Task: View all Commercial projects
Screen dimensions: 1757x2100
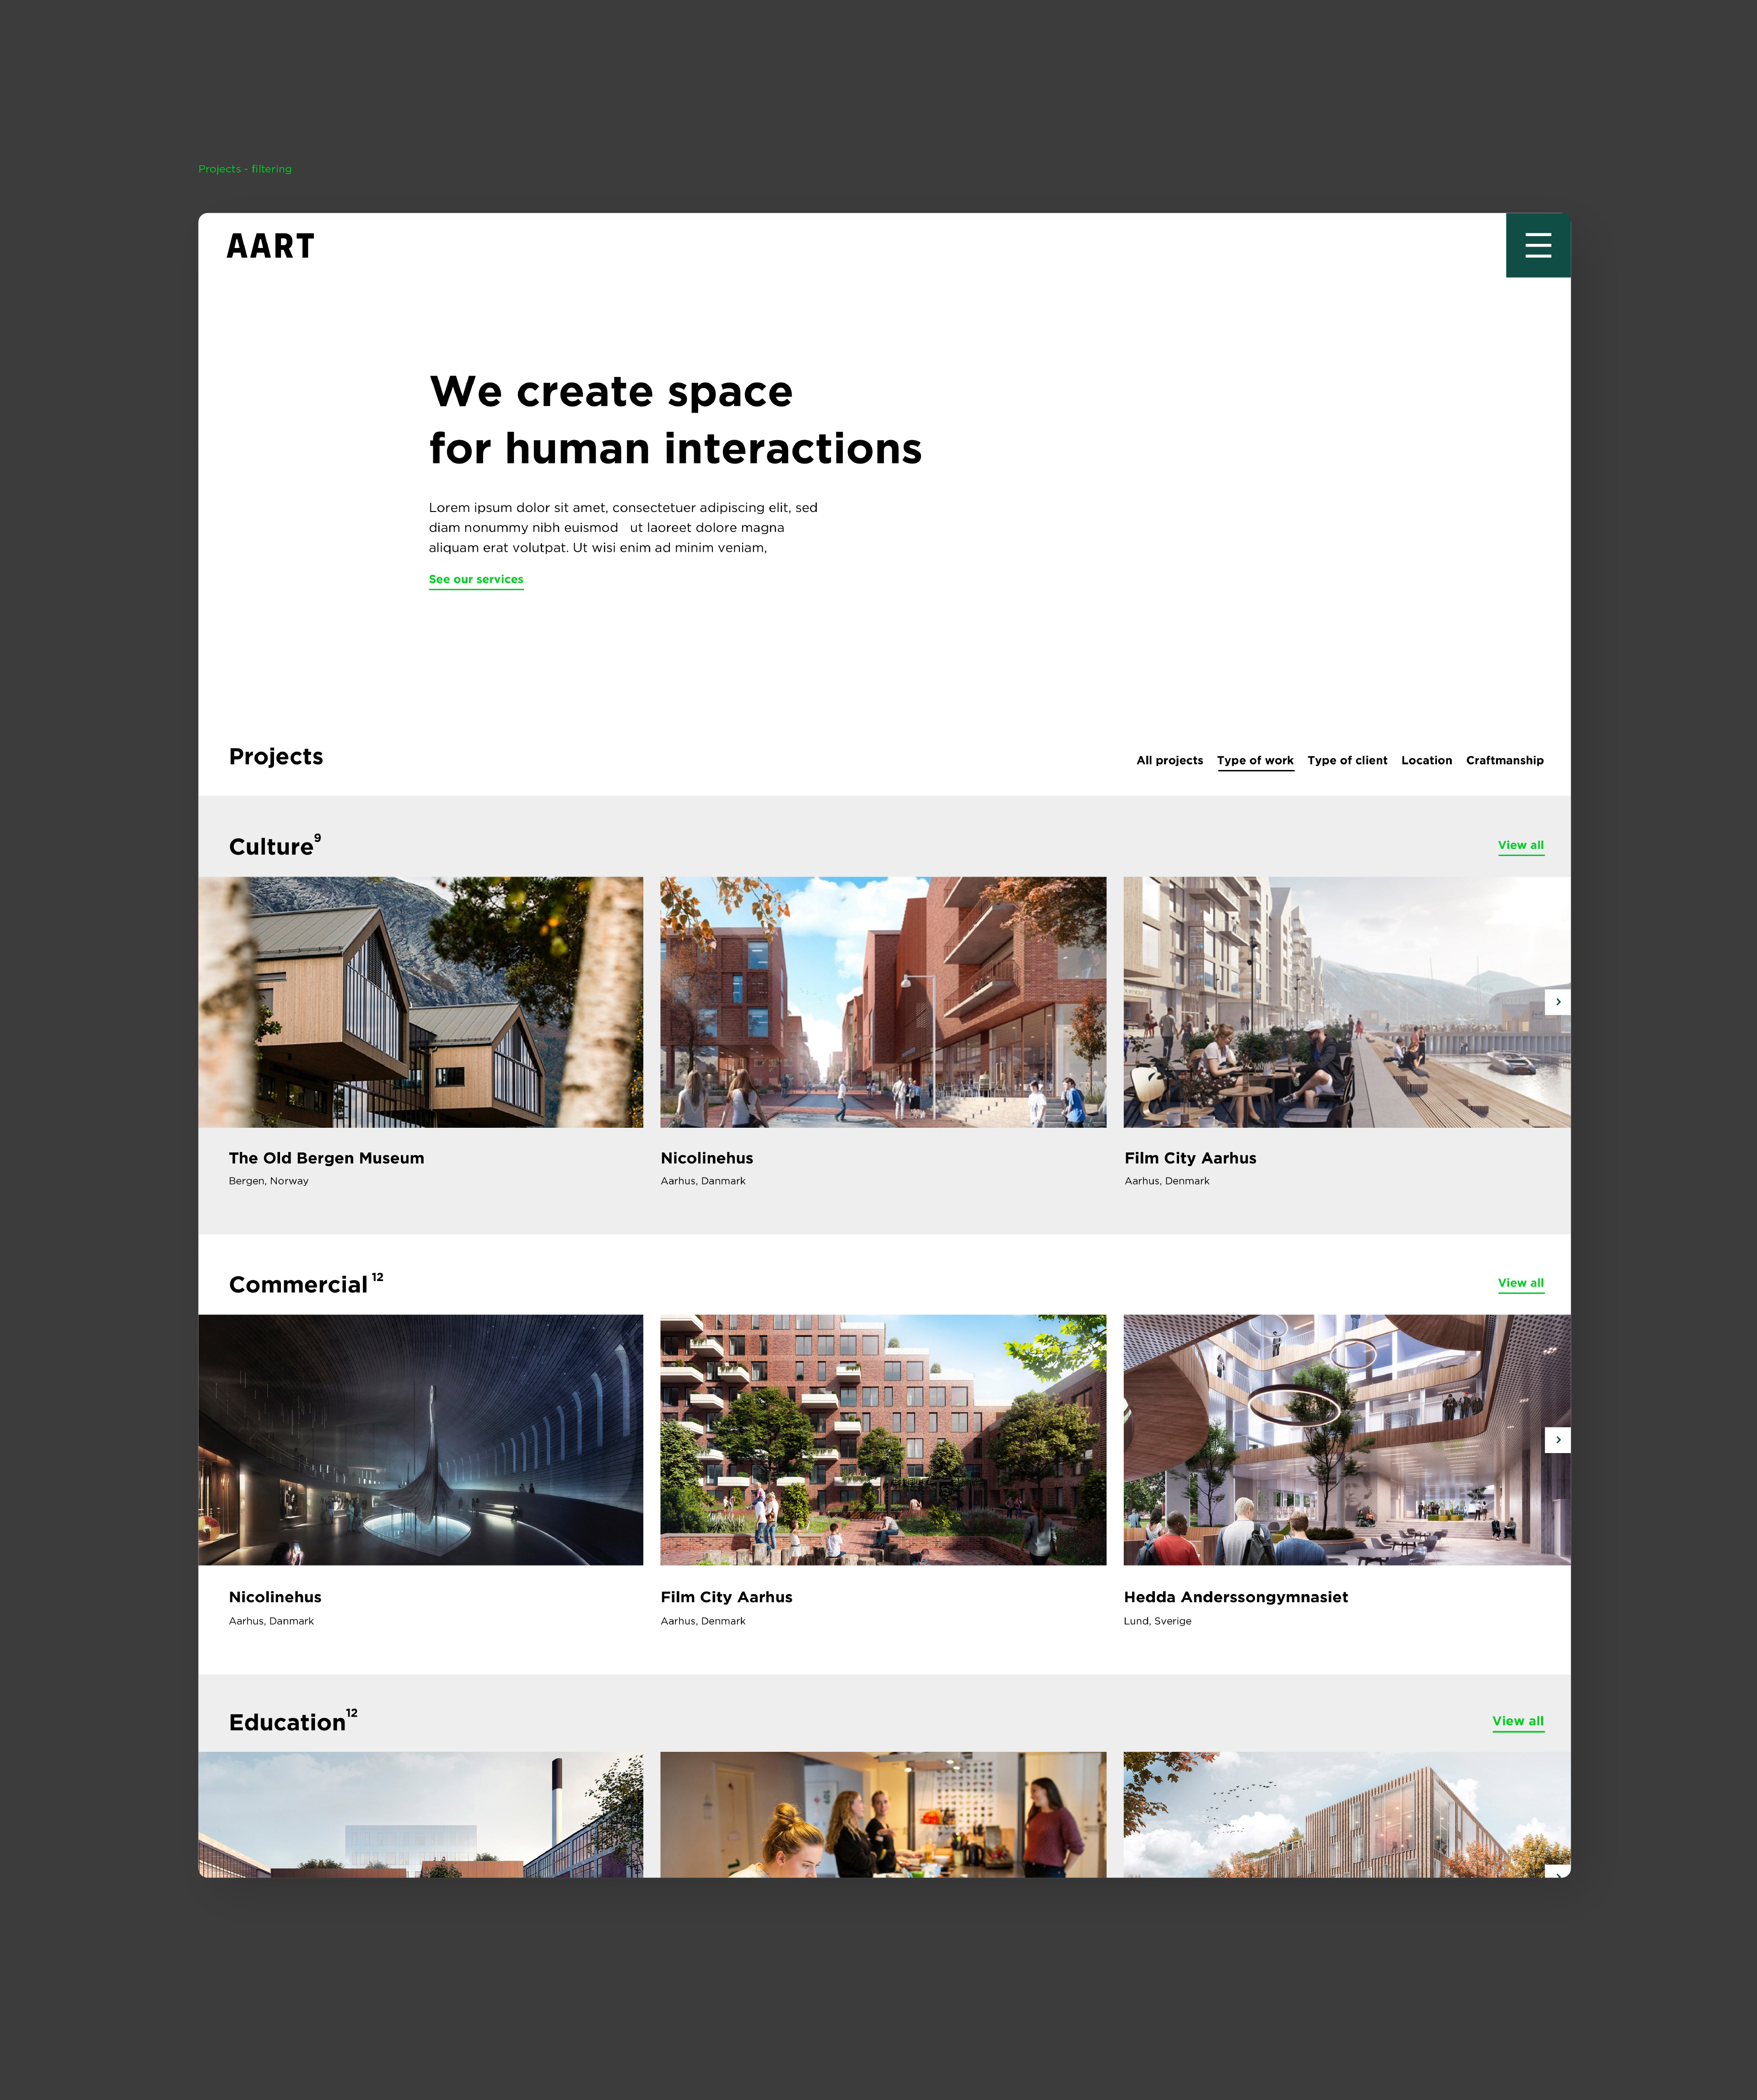Action: coord(1520,1283)
